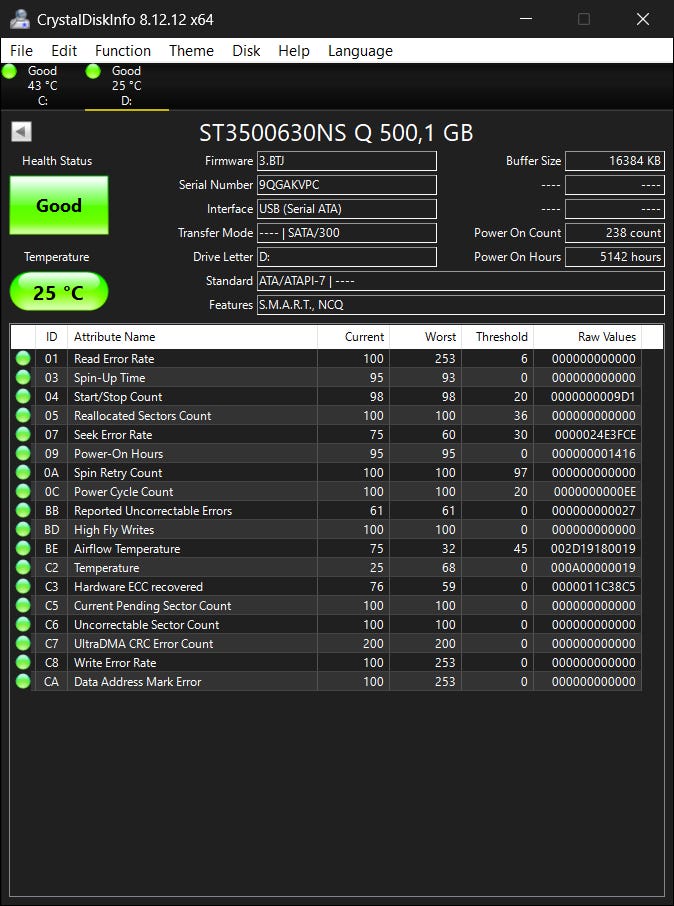The width and height of the screenshot is (674, 906).
Task: Click the status circle for Data Address Mark Error
Action: tap(23, 681)
